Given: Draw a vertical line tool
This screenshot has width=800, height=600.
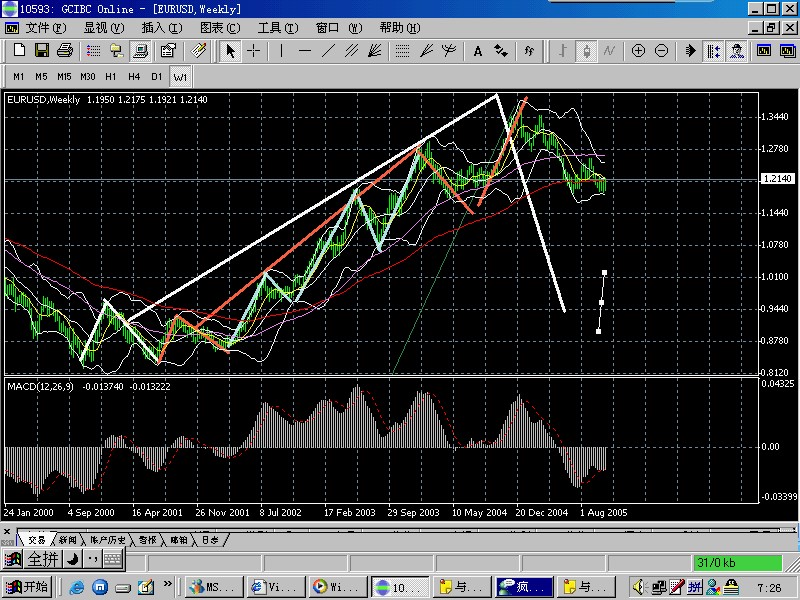Looking at the screenshot, I should click(281, 51).
